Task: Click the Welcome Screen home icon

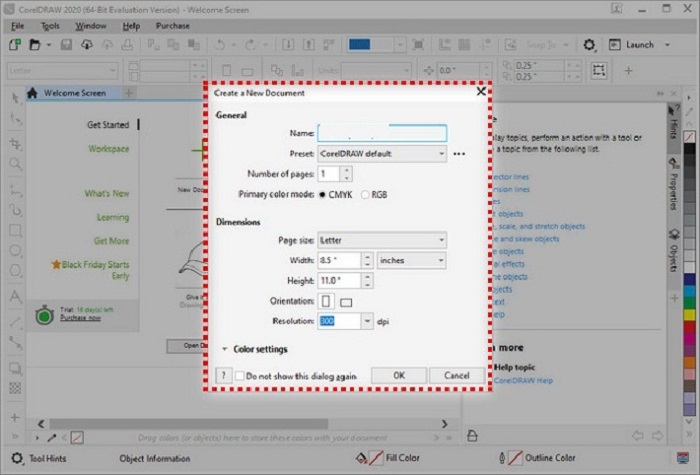Action: tap(32, 93)
